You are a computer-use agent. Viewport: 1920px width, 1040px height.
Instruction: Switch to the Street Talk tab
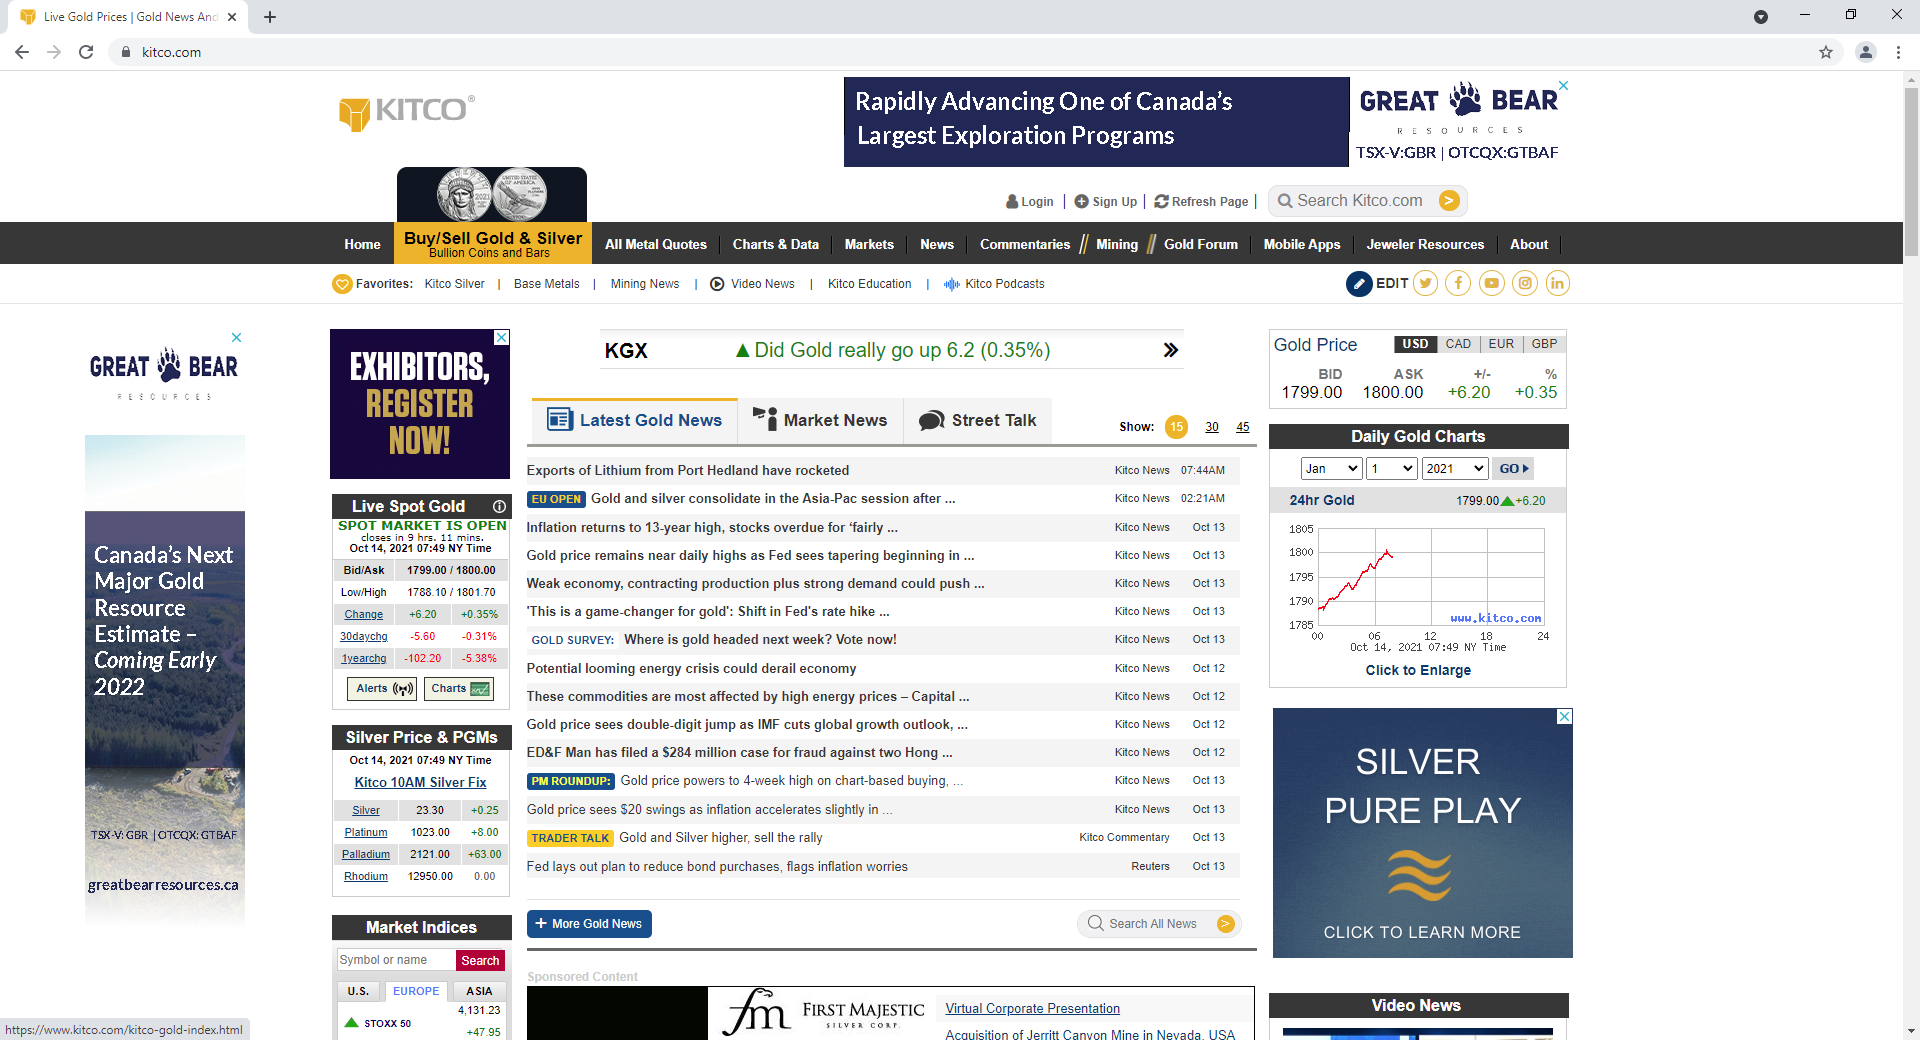coord(977,421)
